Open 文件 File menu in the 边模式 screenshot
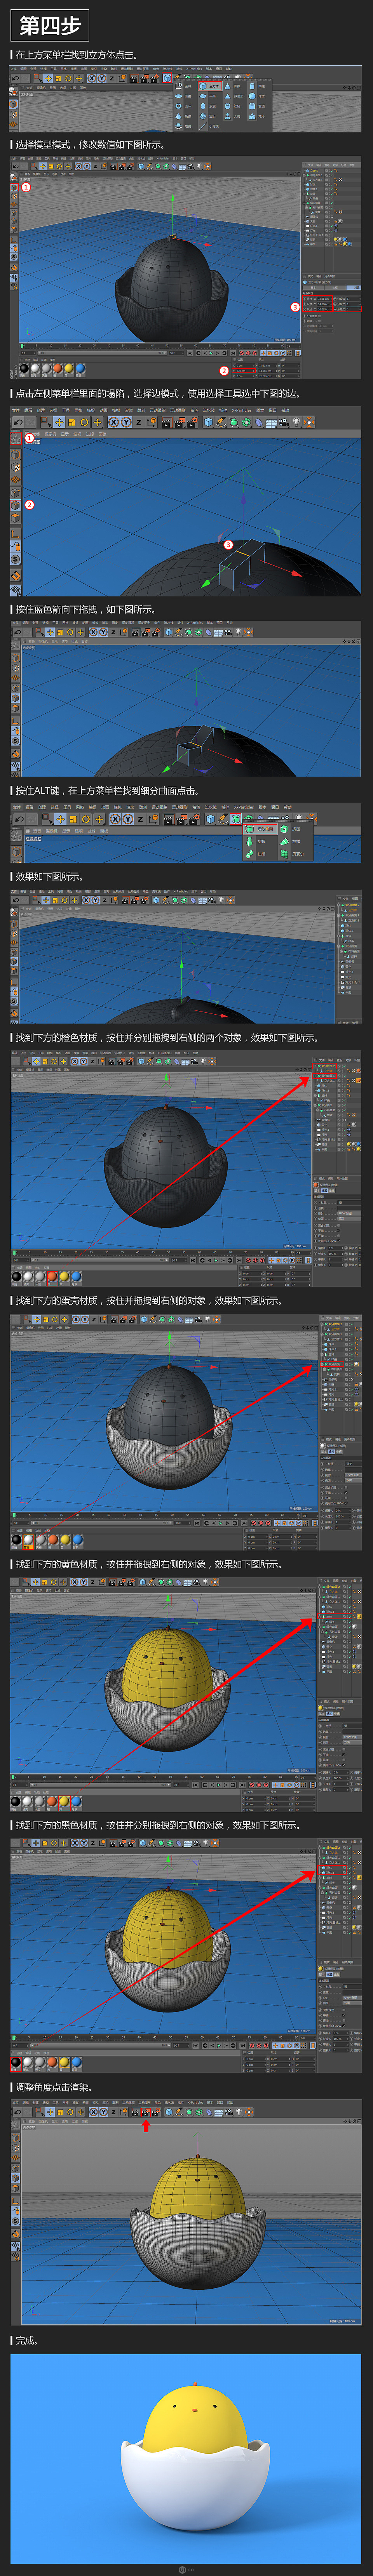The image size is (373, 2576). click(15, 410)
